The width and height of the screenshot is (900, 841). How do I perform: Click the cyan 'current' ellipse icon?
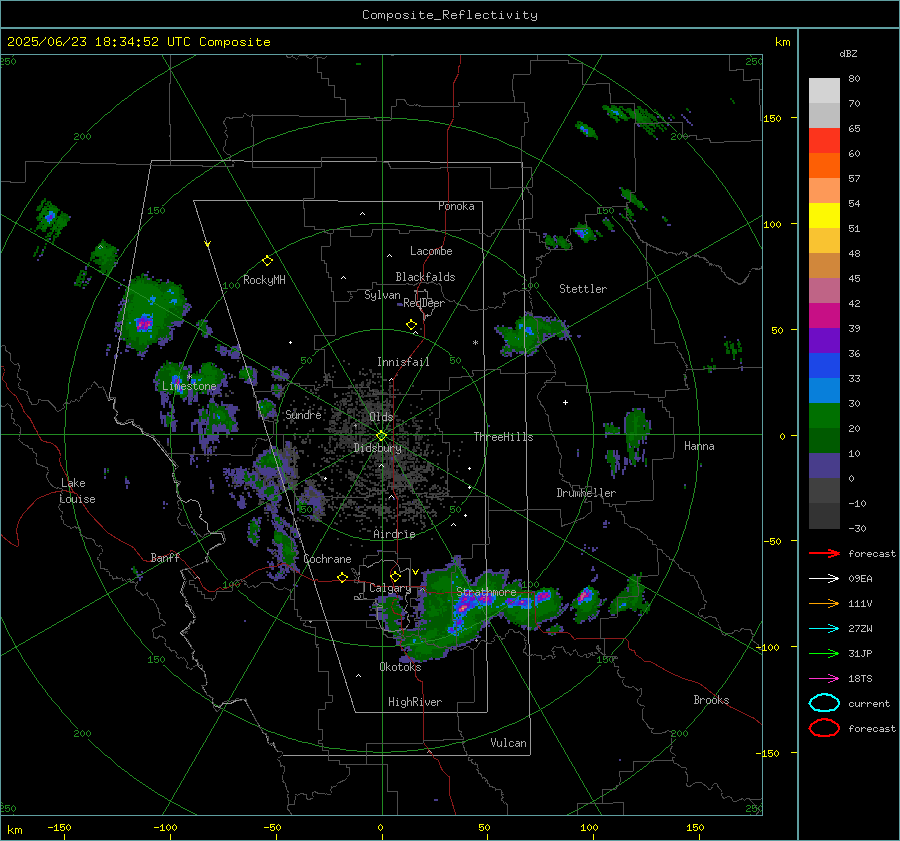pos(824,703)
